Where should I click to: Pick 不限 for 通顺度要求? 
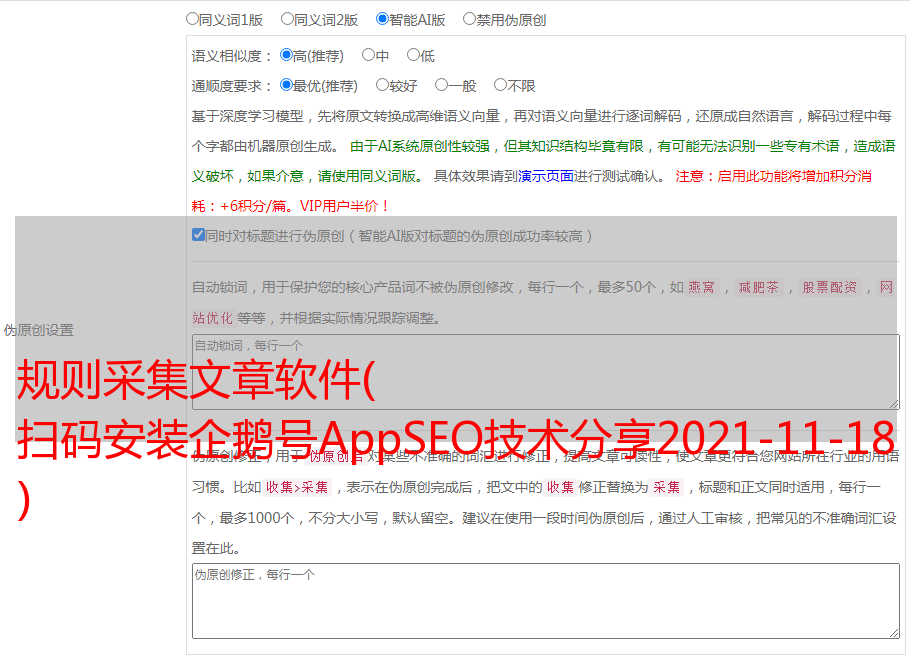click(500, 85)
